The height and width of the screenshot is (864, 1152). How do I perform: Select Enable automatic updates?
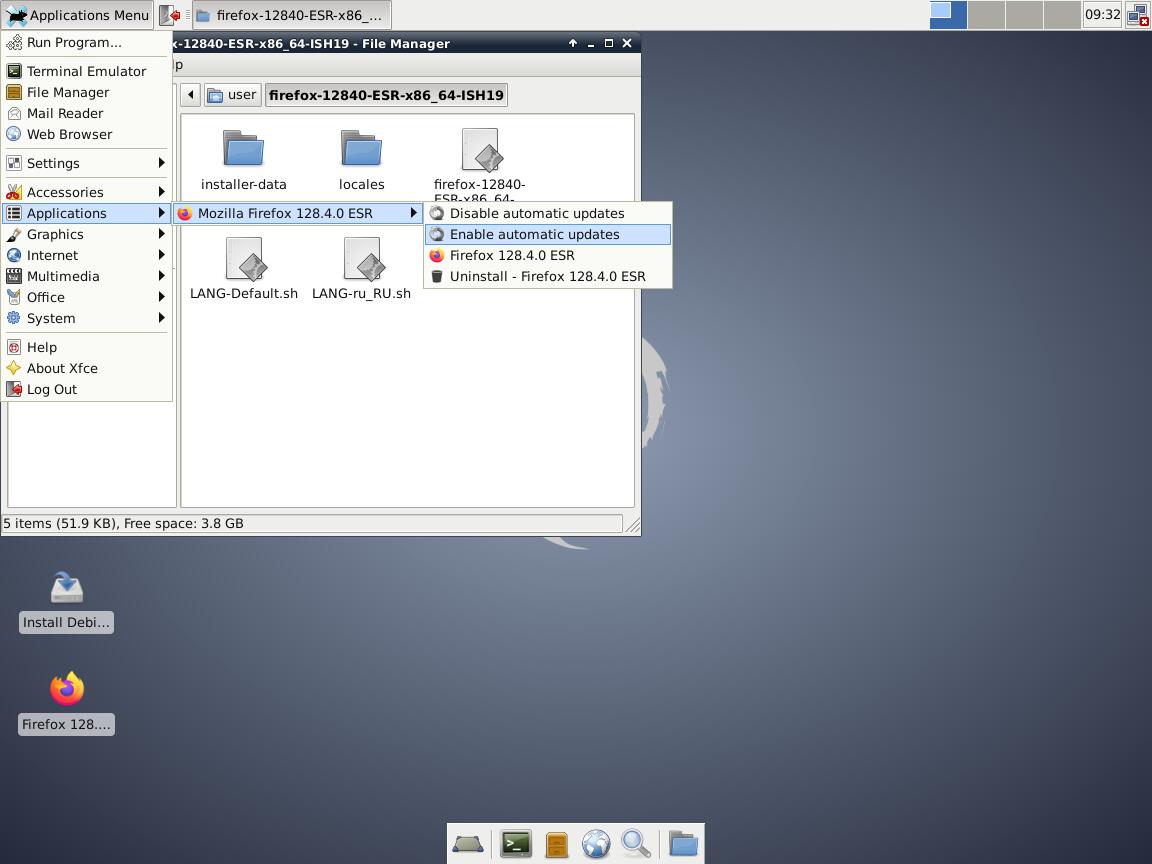click(548, 234)
